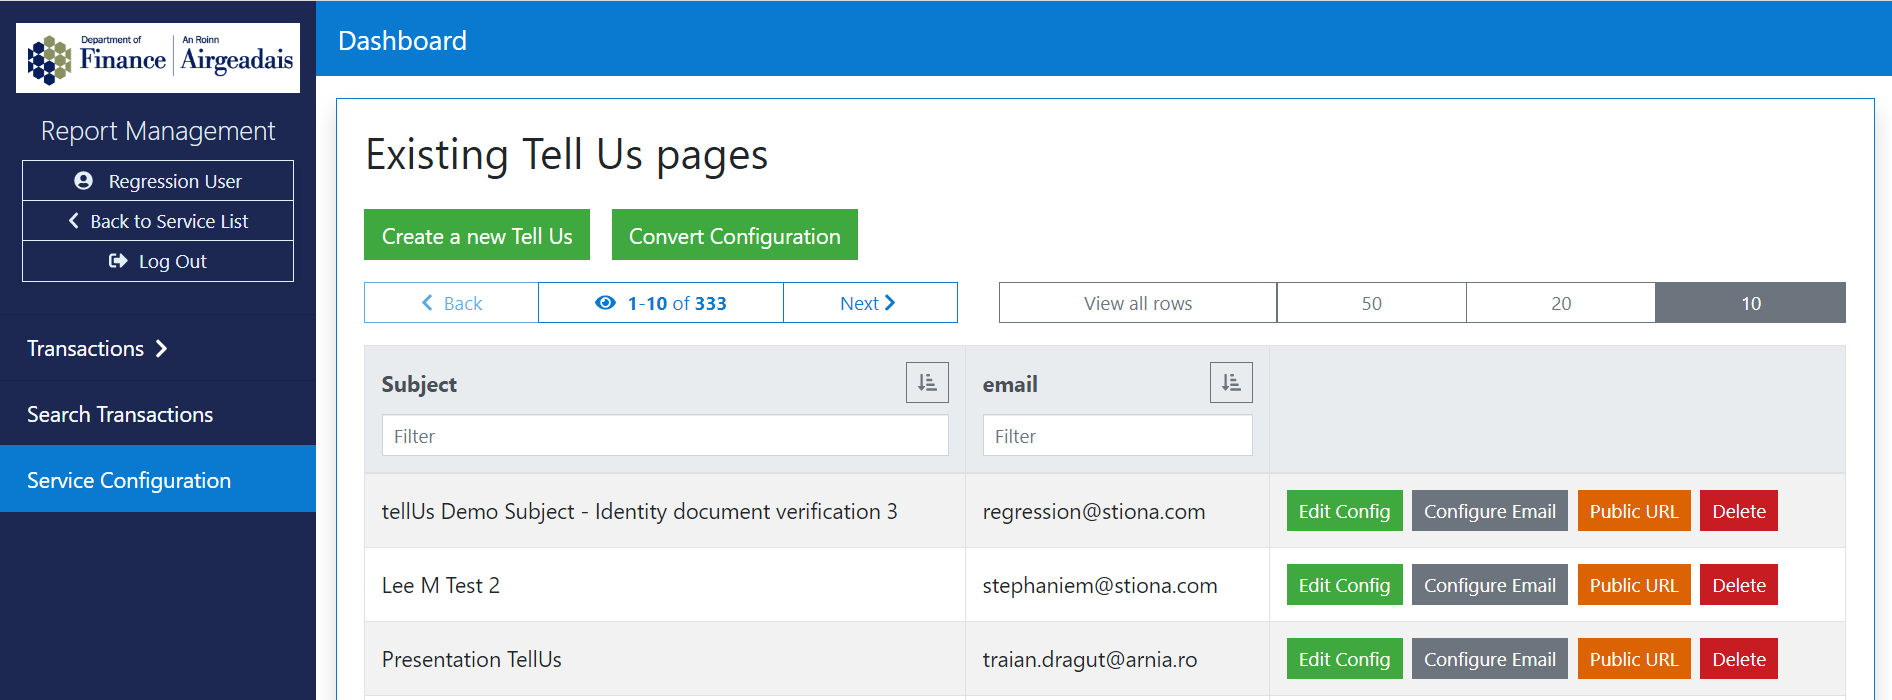
Task: Click the Subject filter field
Action: (x=664, y=436)
